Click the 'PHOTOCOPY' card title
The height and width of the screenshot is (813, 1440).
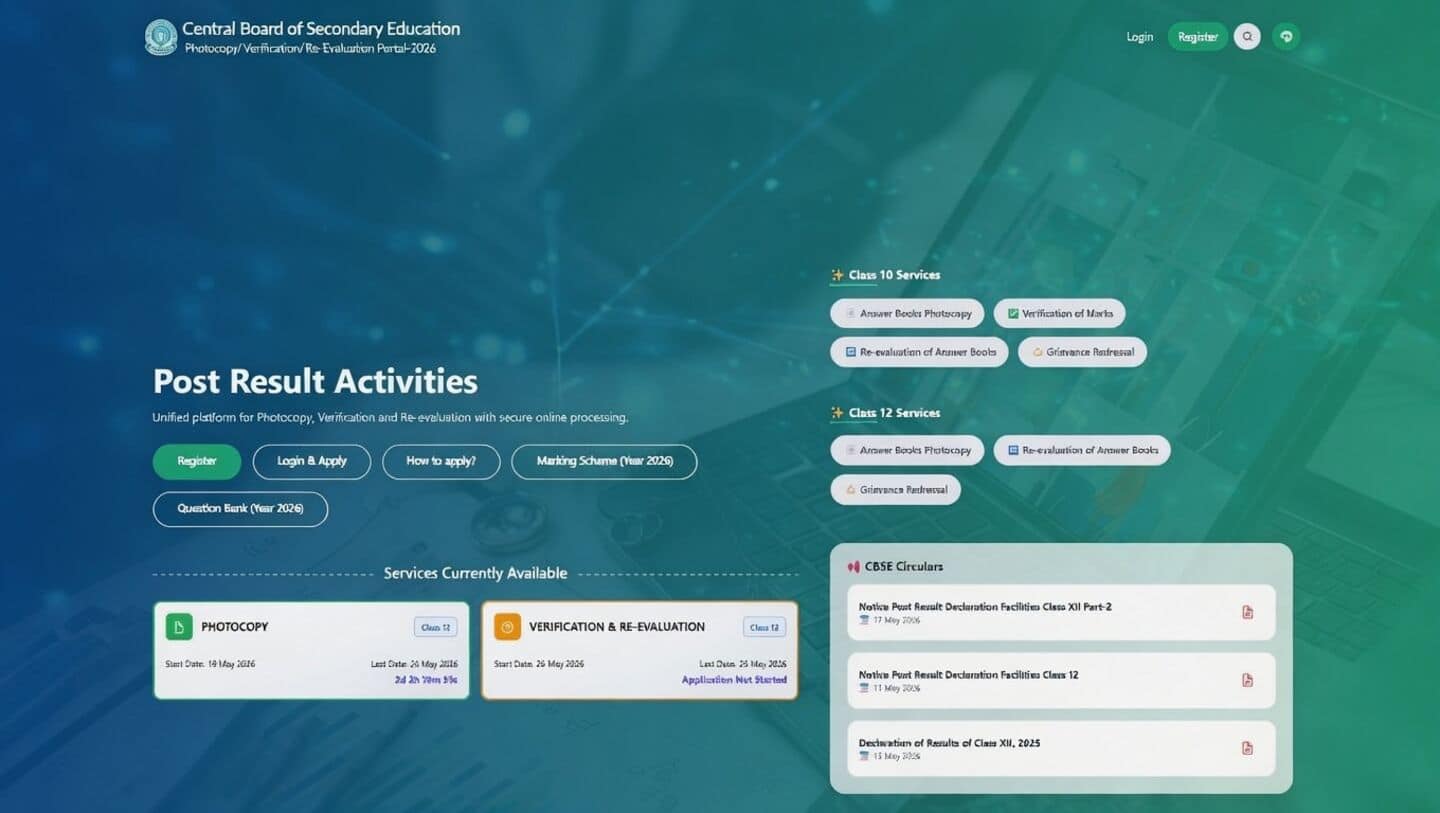pyautogui.click(x=235, y=627)
